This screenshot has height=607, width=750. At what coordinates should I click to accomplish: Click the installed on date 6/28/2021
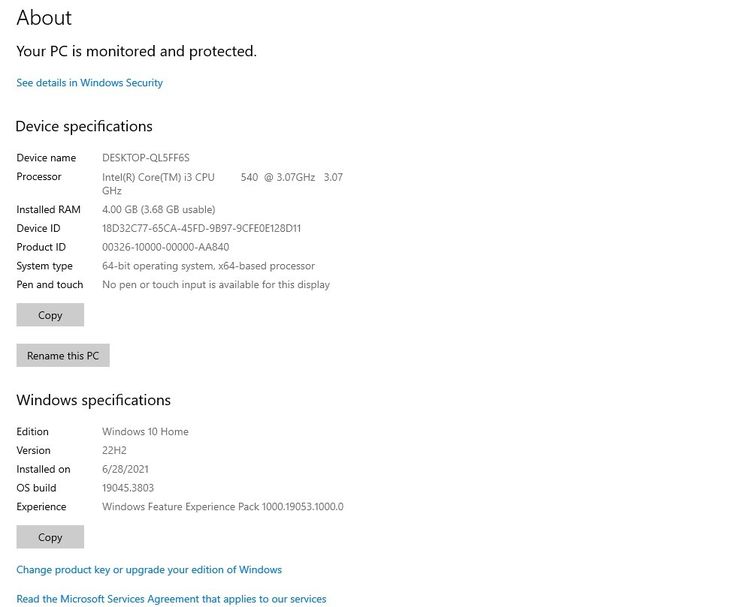click(126, 469)
